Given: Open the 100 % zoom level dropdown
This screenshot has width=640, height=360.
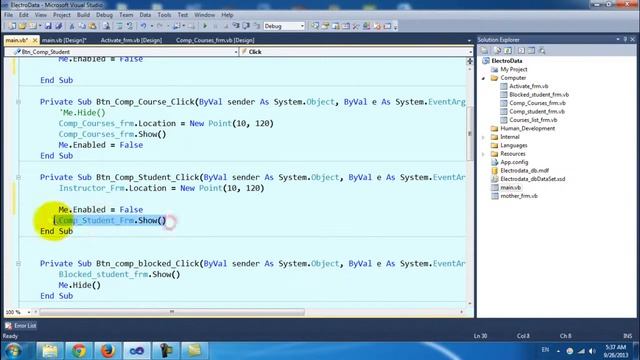Looking at the screenshot, I should (29, 312).
